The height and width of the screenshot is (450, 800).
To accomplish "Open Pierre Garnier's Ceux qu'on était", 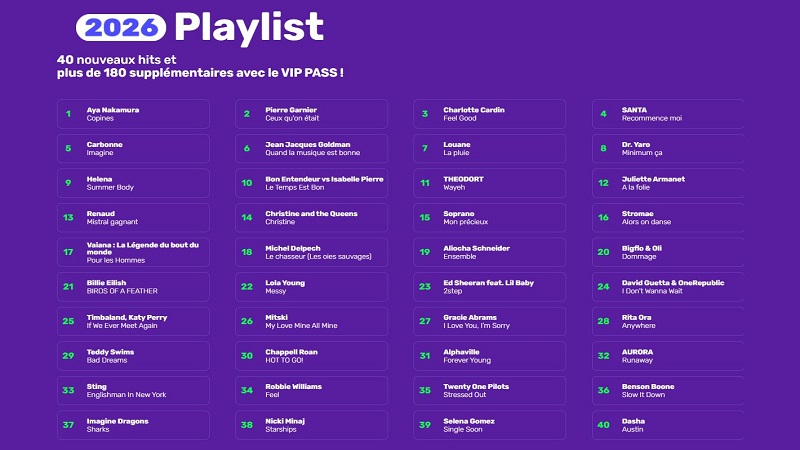I will click(x=312, y=114).
